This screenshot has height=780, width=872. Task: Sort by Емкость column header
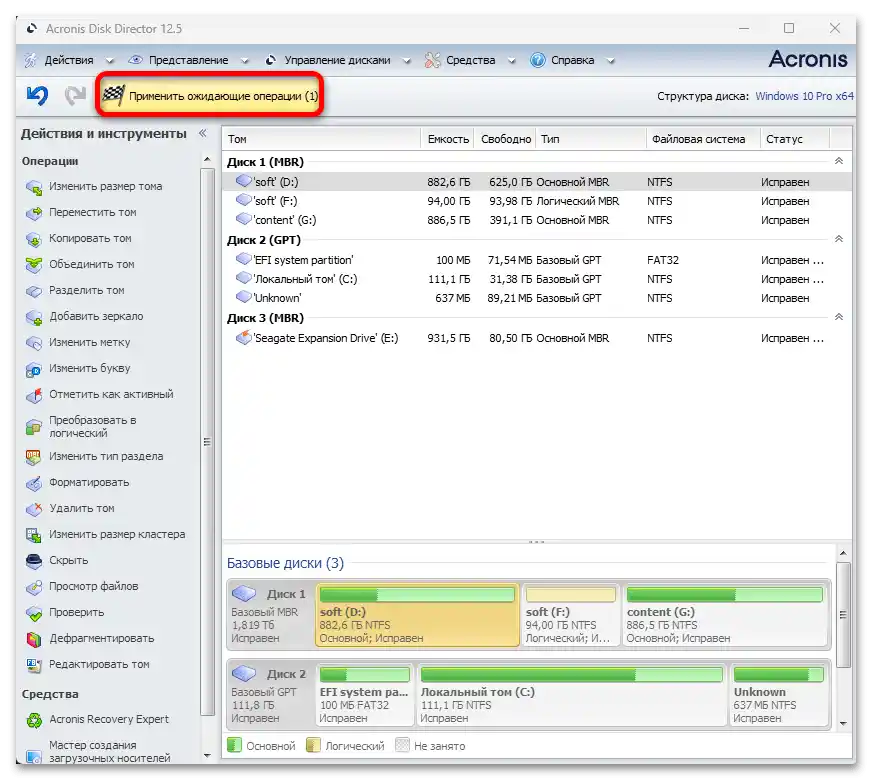click(447, 139)
